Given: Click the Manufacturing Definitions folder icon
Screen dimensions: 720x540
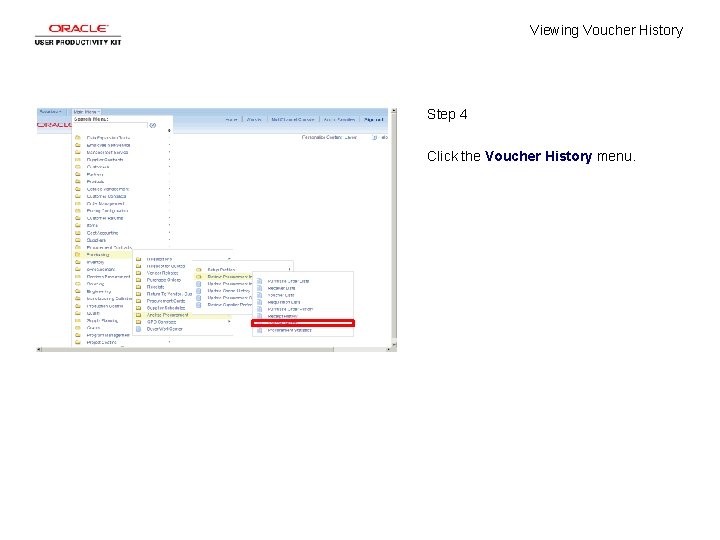Looking at the screenshot, I should click(78, 298).
